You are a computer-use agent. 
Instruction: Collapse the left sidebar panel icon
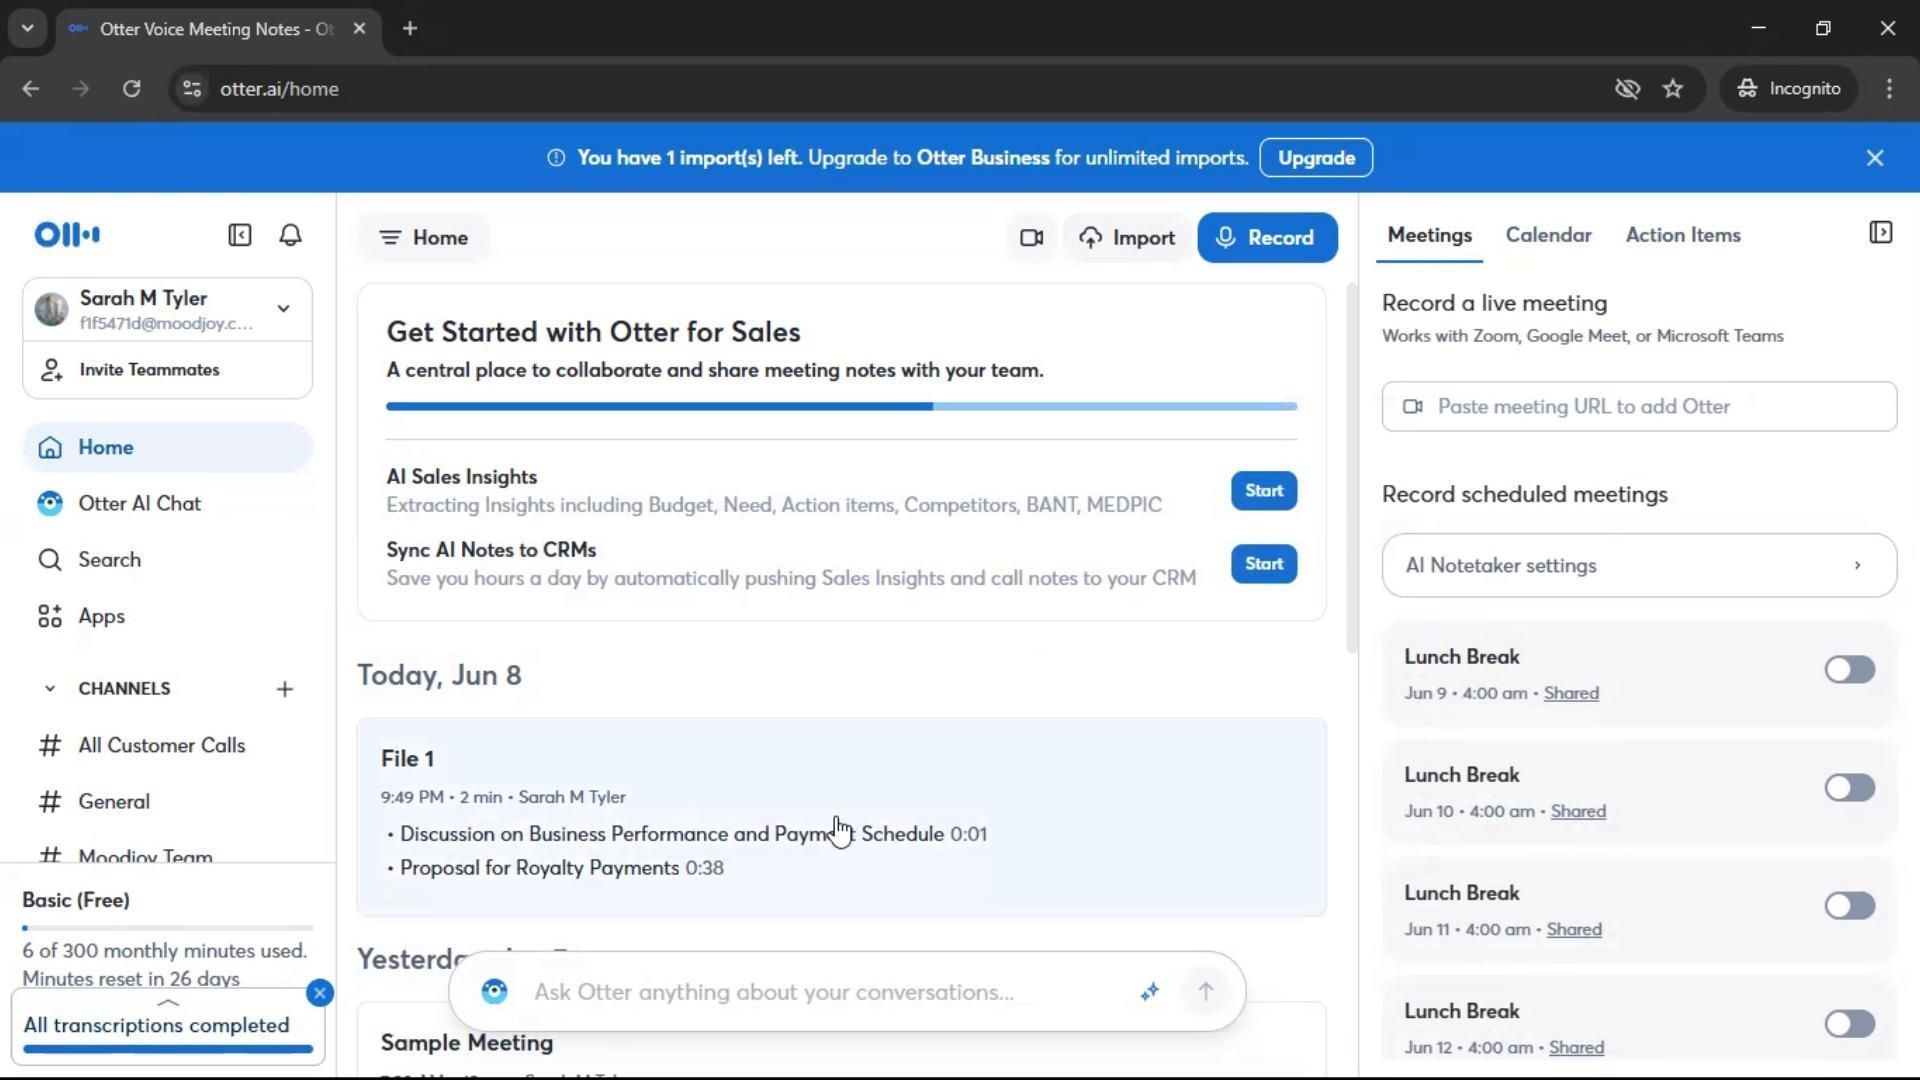[x=239, y=235]
